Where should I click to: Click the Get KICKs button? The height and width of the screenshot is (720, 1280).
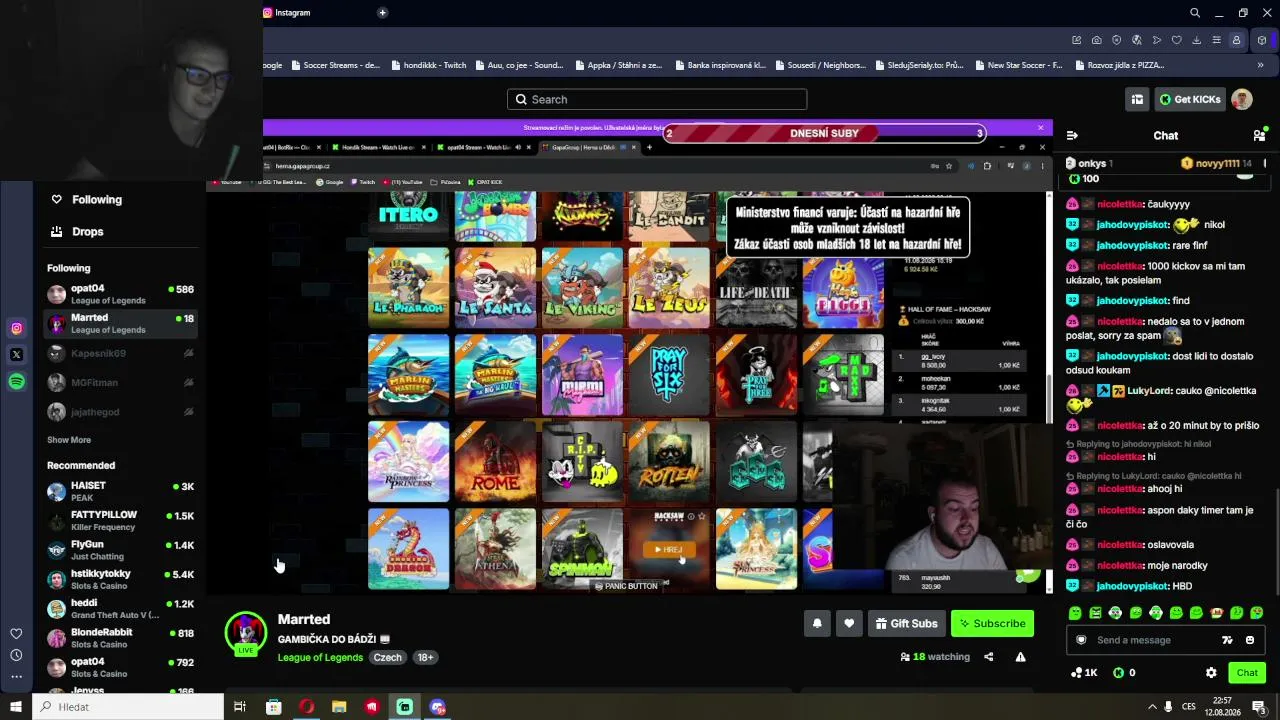point(1190,99)
